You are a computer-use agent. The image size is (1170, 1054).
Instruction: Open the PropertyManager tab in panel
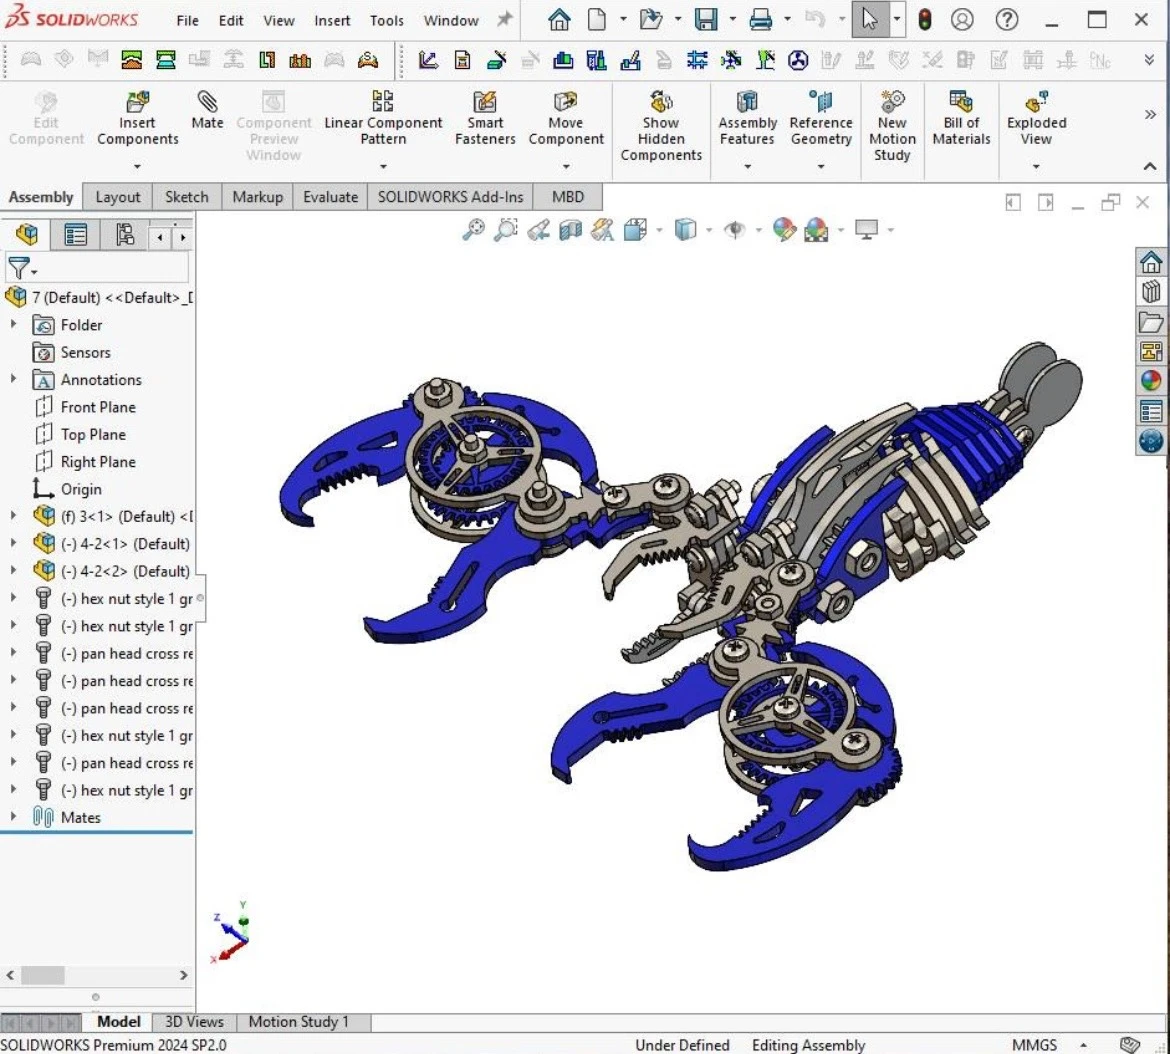pos(76,236)
